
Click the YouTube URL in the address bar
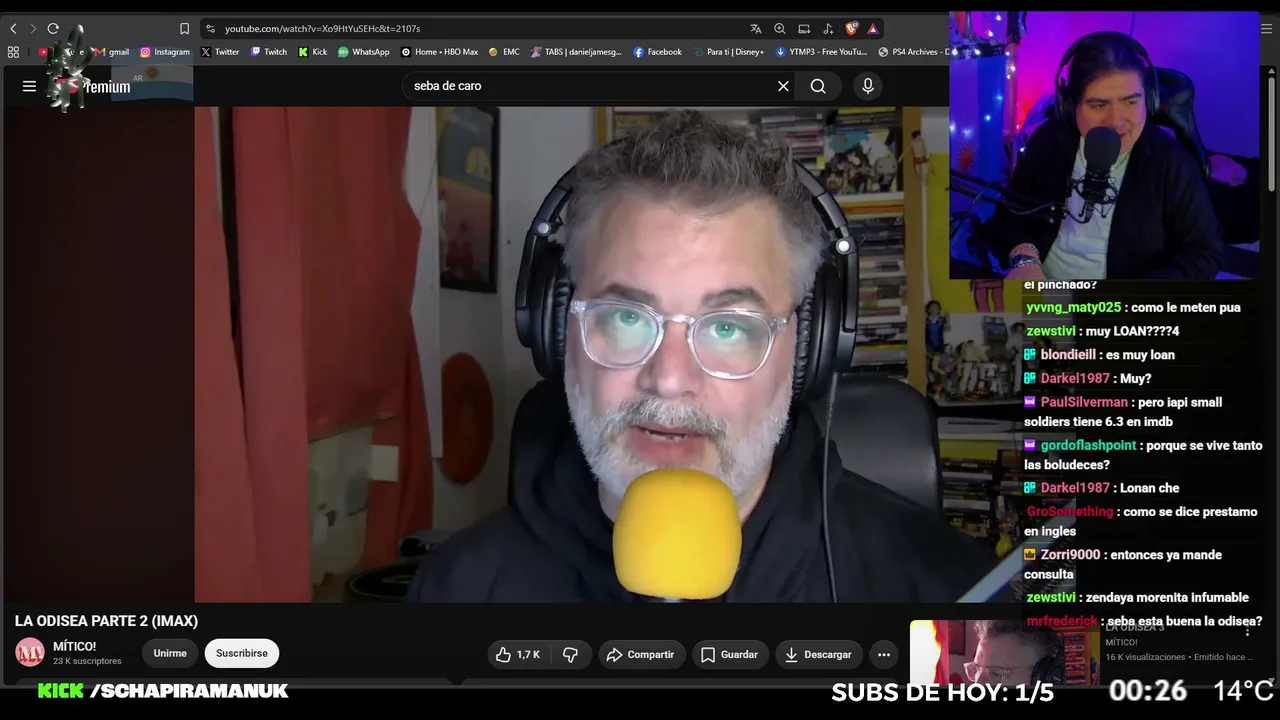(x=322, y=29)
